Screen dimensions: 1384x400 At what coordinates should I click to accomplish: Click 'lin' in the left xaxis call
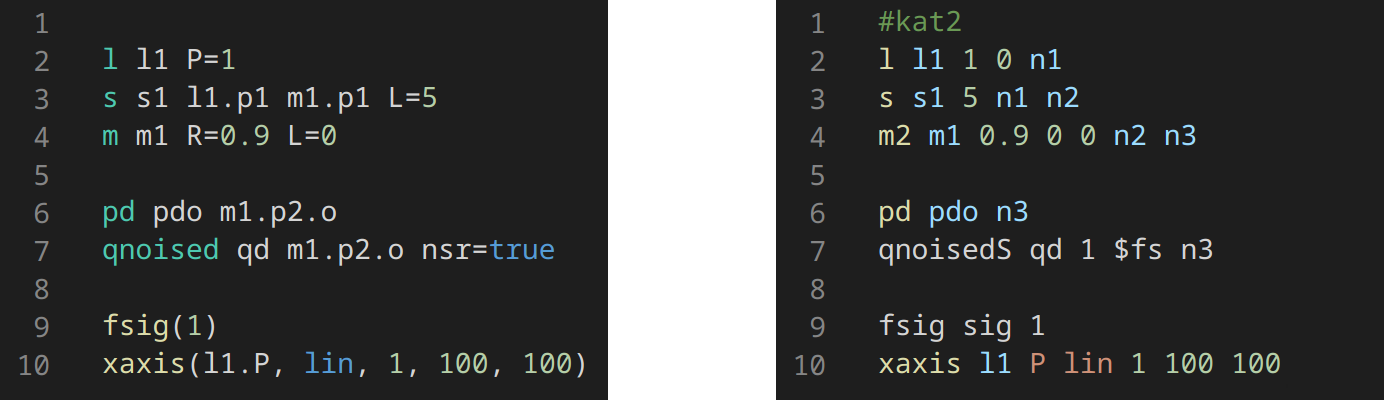[329, 364]
